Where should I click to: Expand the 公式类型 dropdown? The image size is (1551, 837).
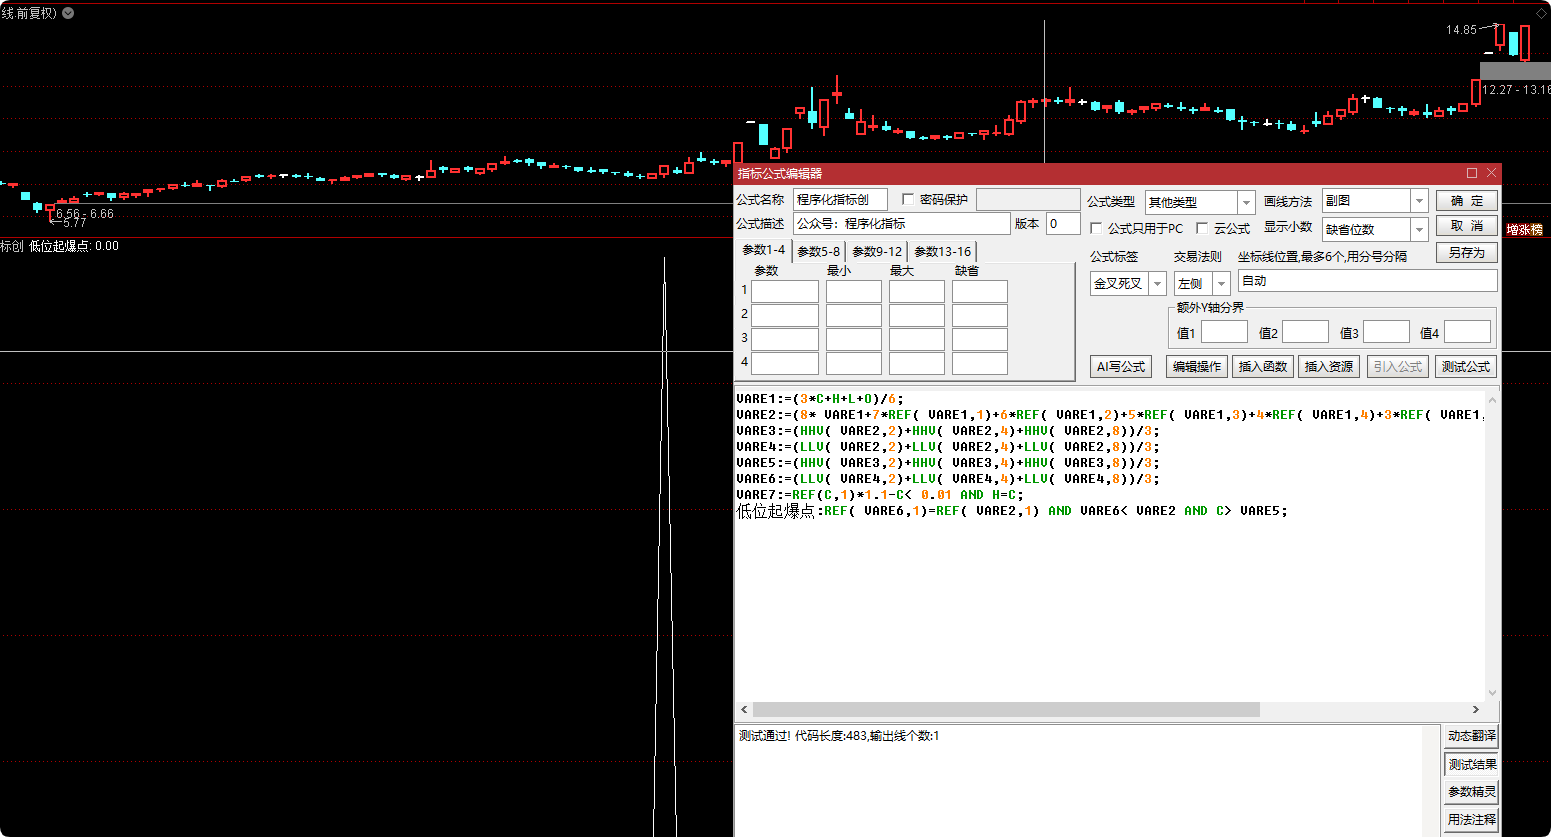coord(1246,202)
